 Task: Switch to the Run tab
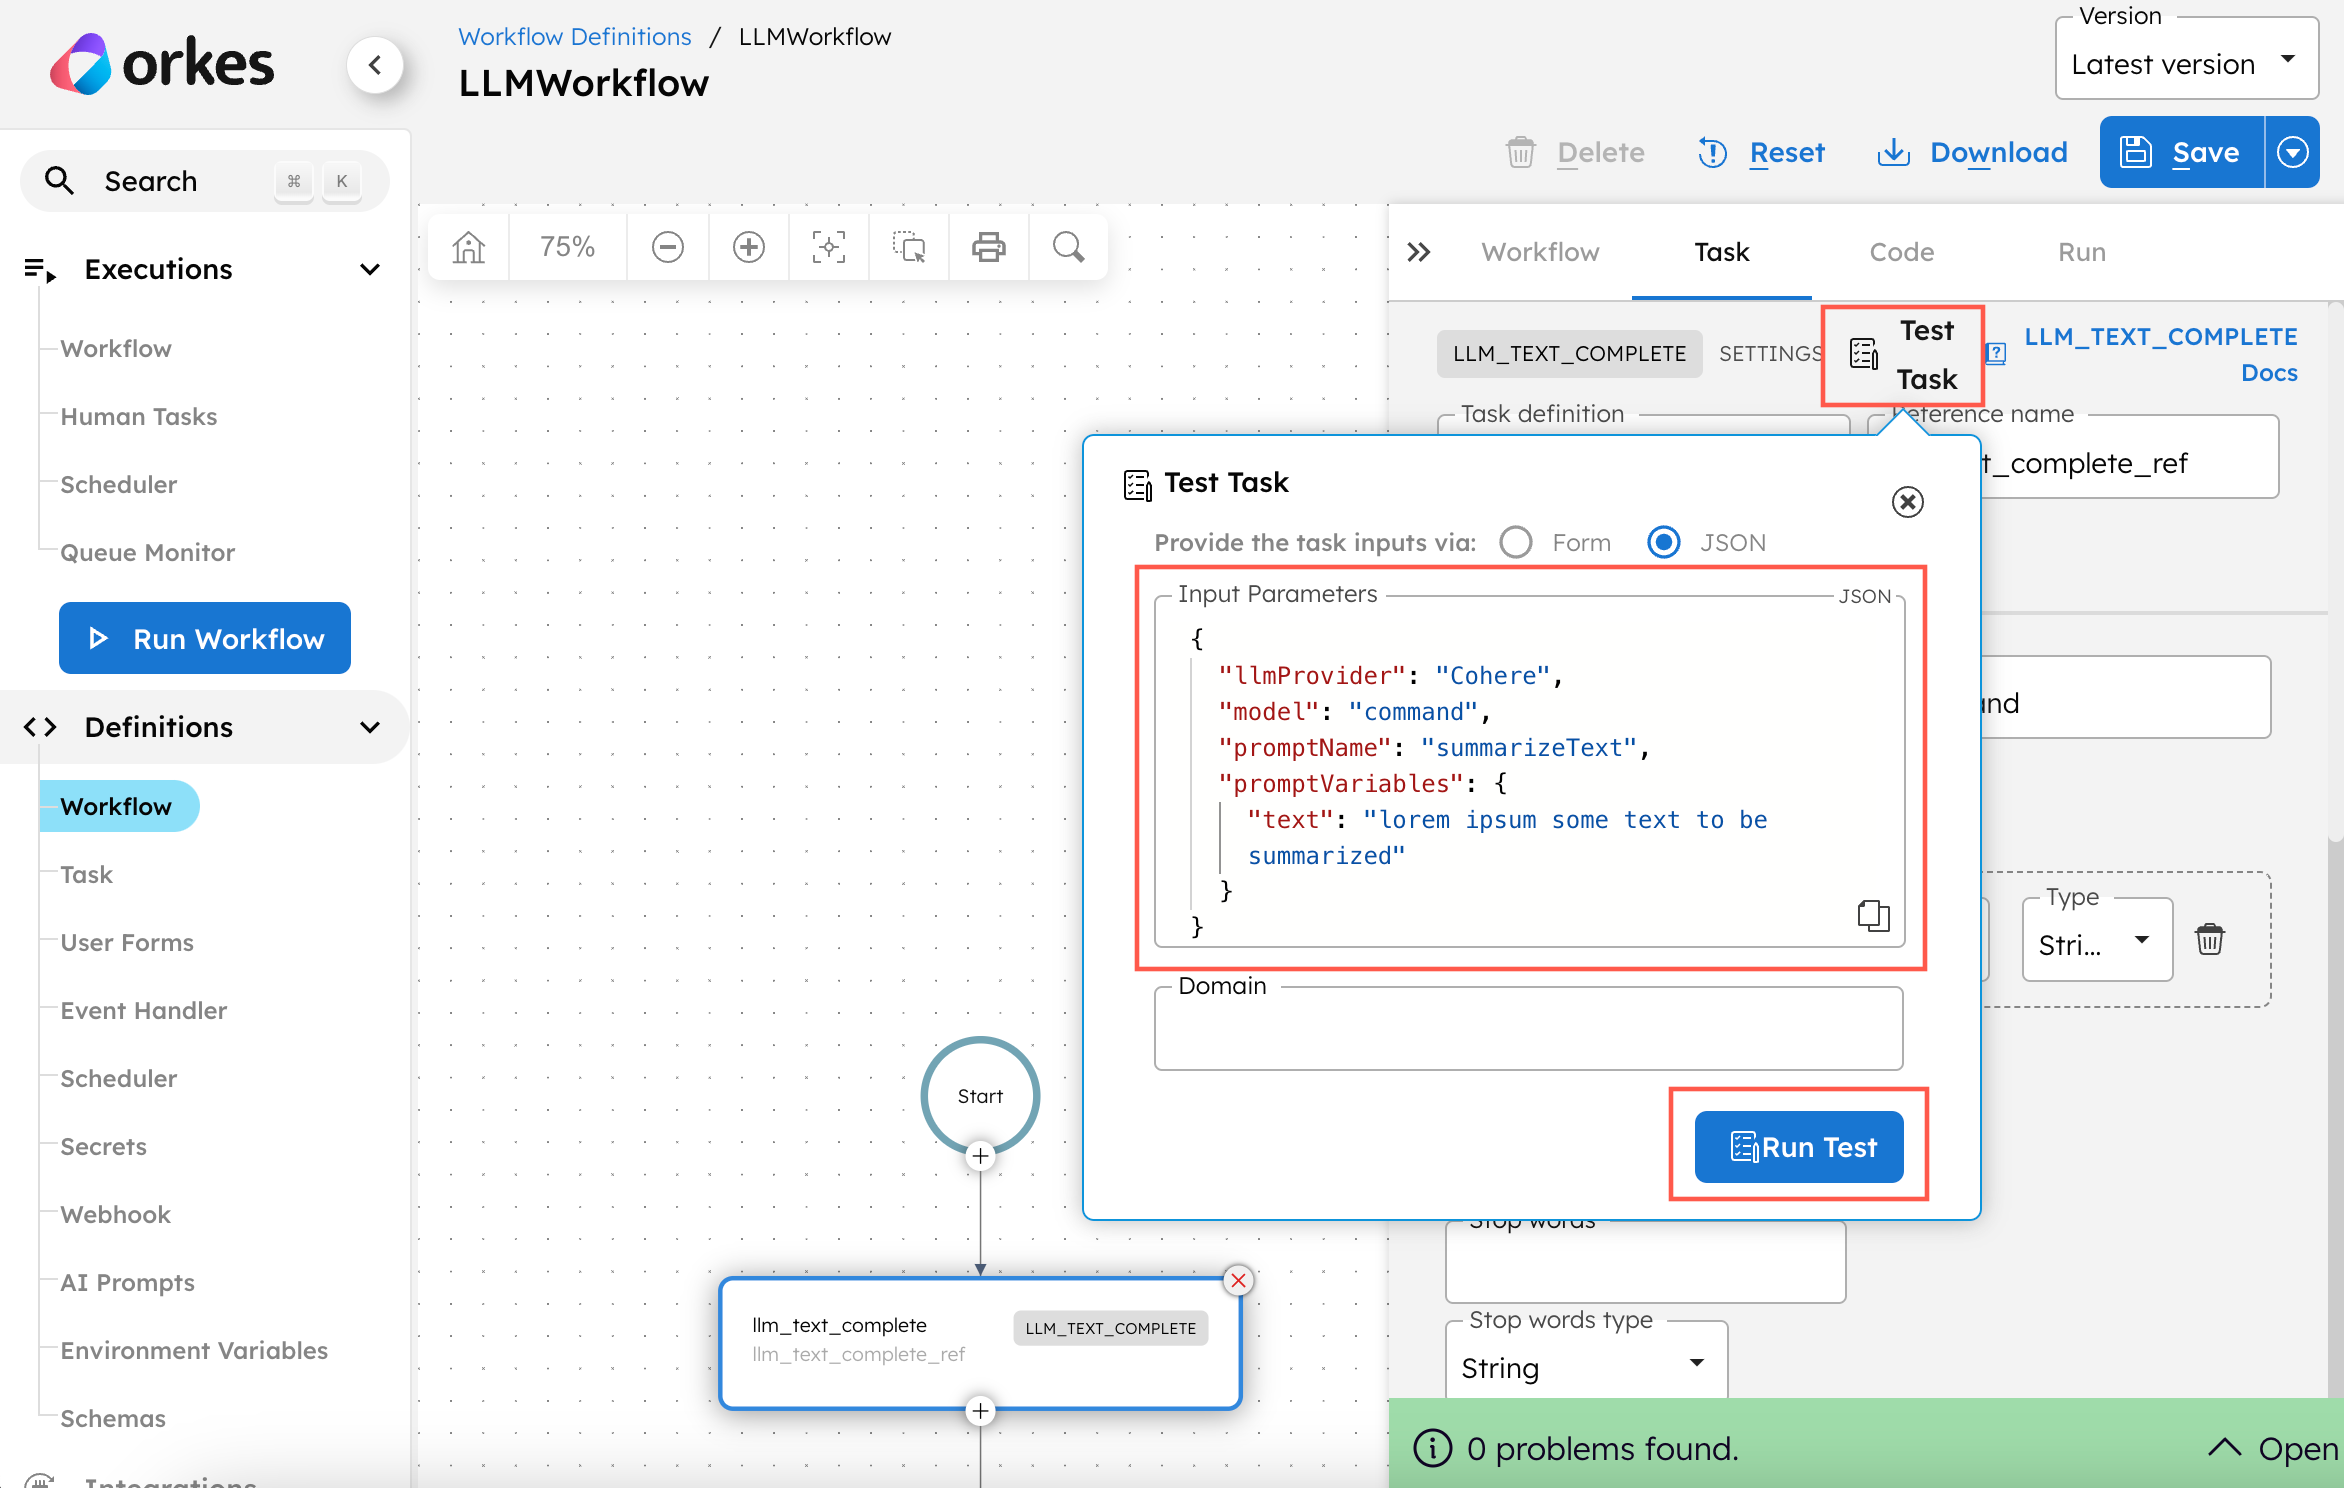[2082, 252]
